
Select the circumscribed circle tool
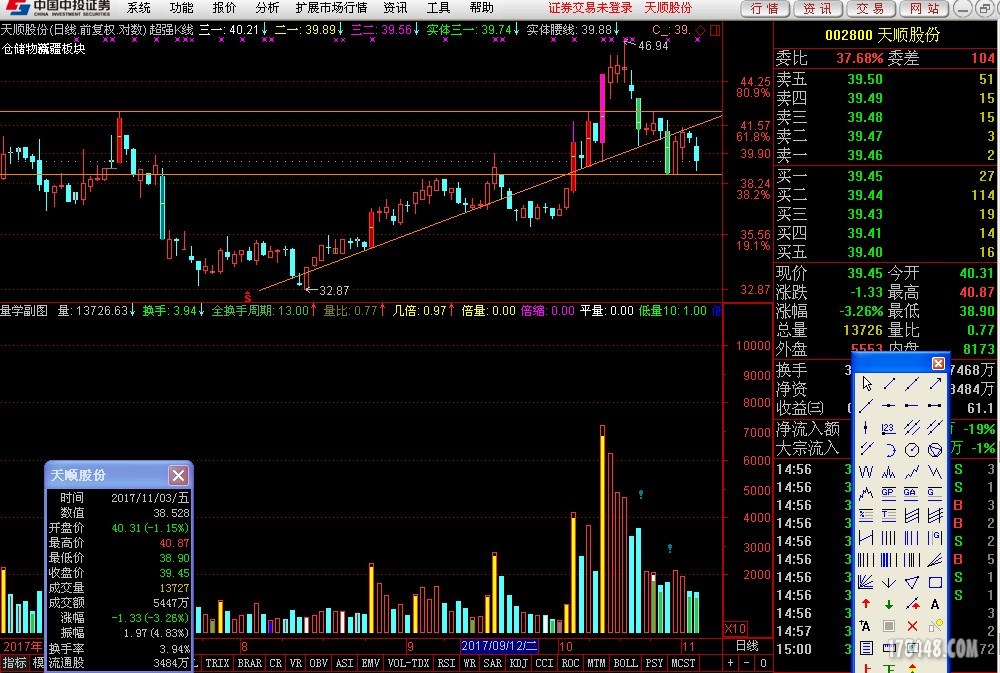coord(935,450)
